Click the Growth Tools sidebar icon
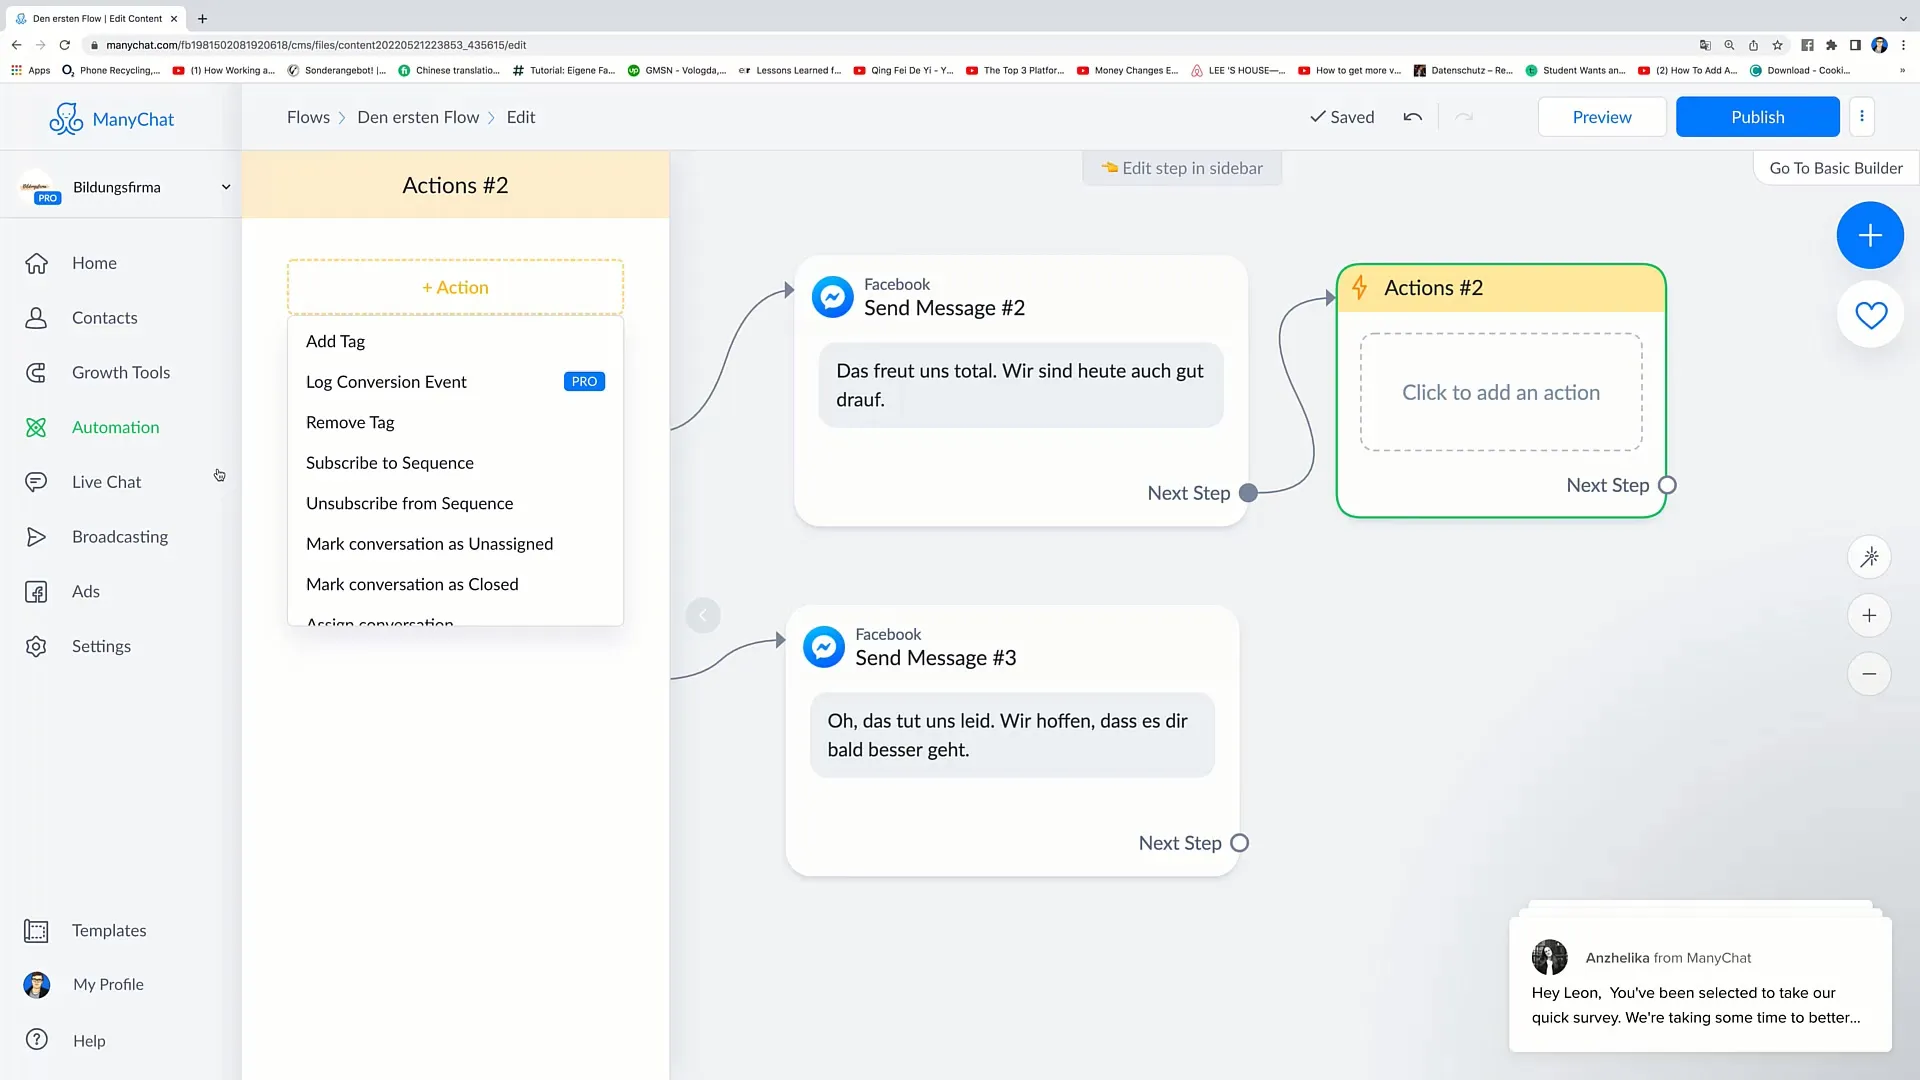 [x=36, y=371]
